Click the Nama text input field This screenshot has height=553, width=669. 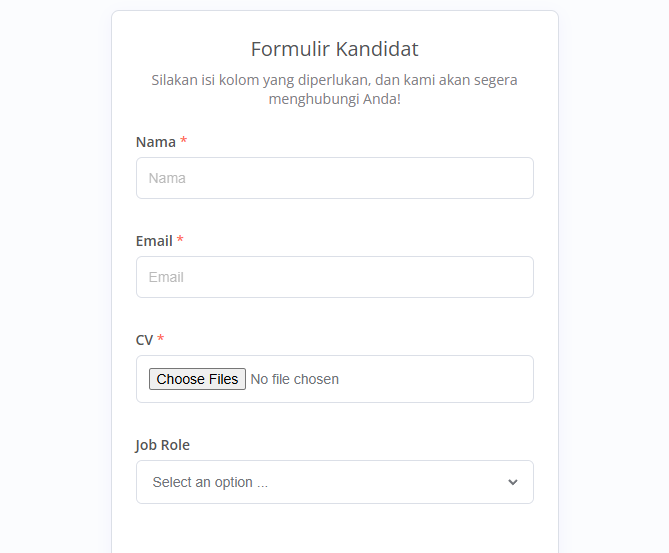[334, 178]
